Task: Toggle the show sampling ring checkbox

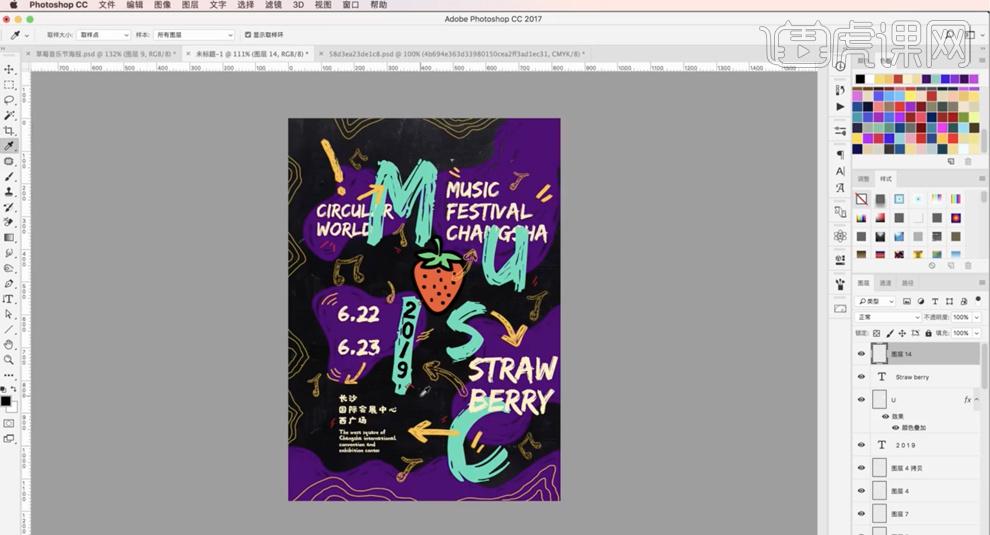Action: 248,35
